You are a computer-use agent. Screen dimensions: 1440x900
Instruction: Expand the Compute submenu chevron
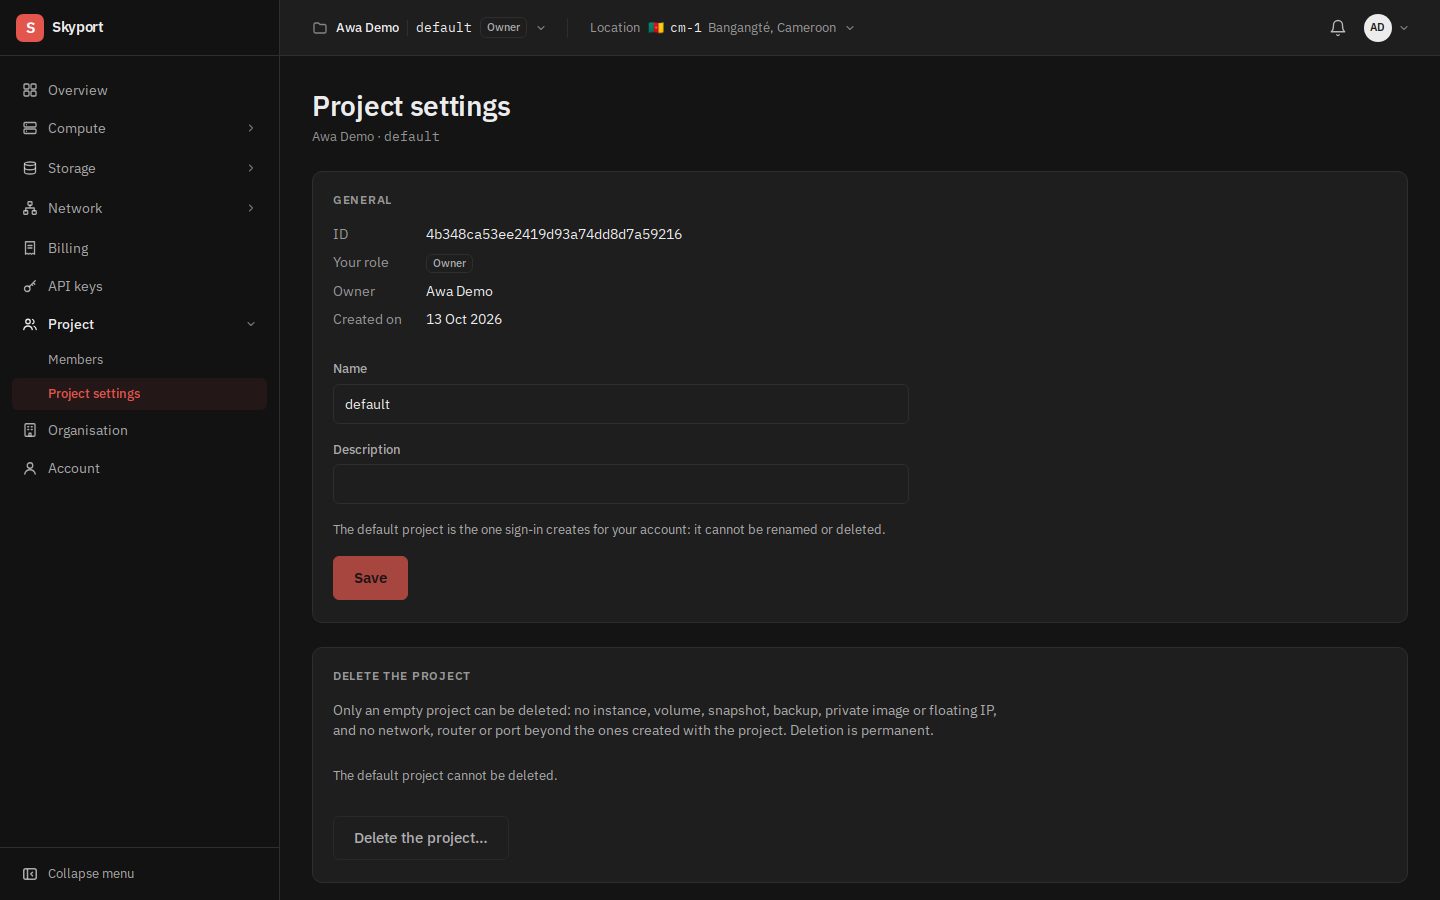pos(251,128)
